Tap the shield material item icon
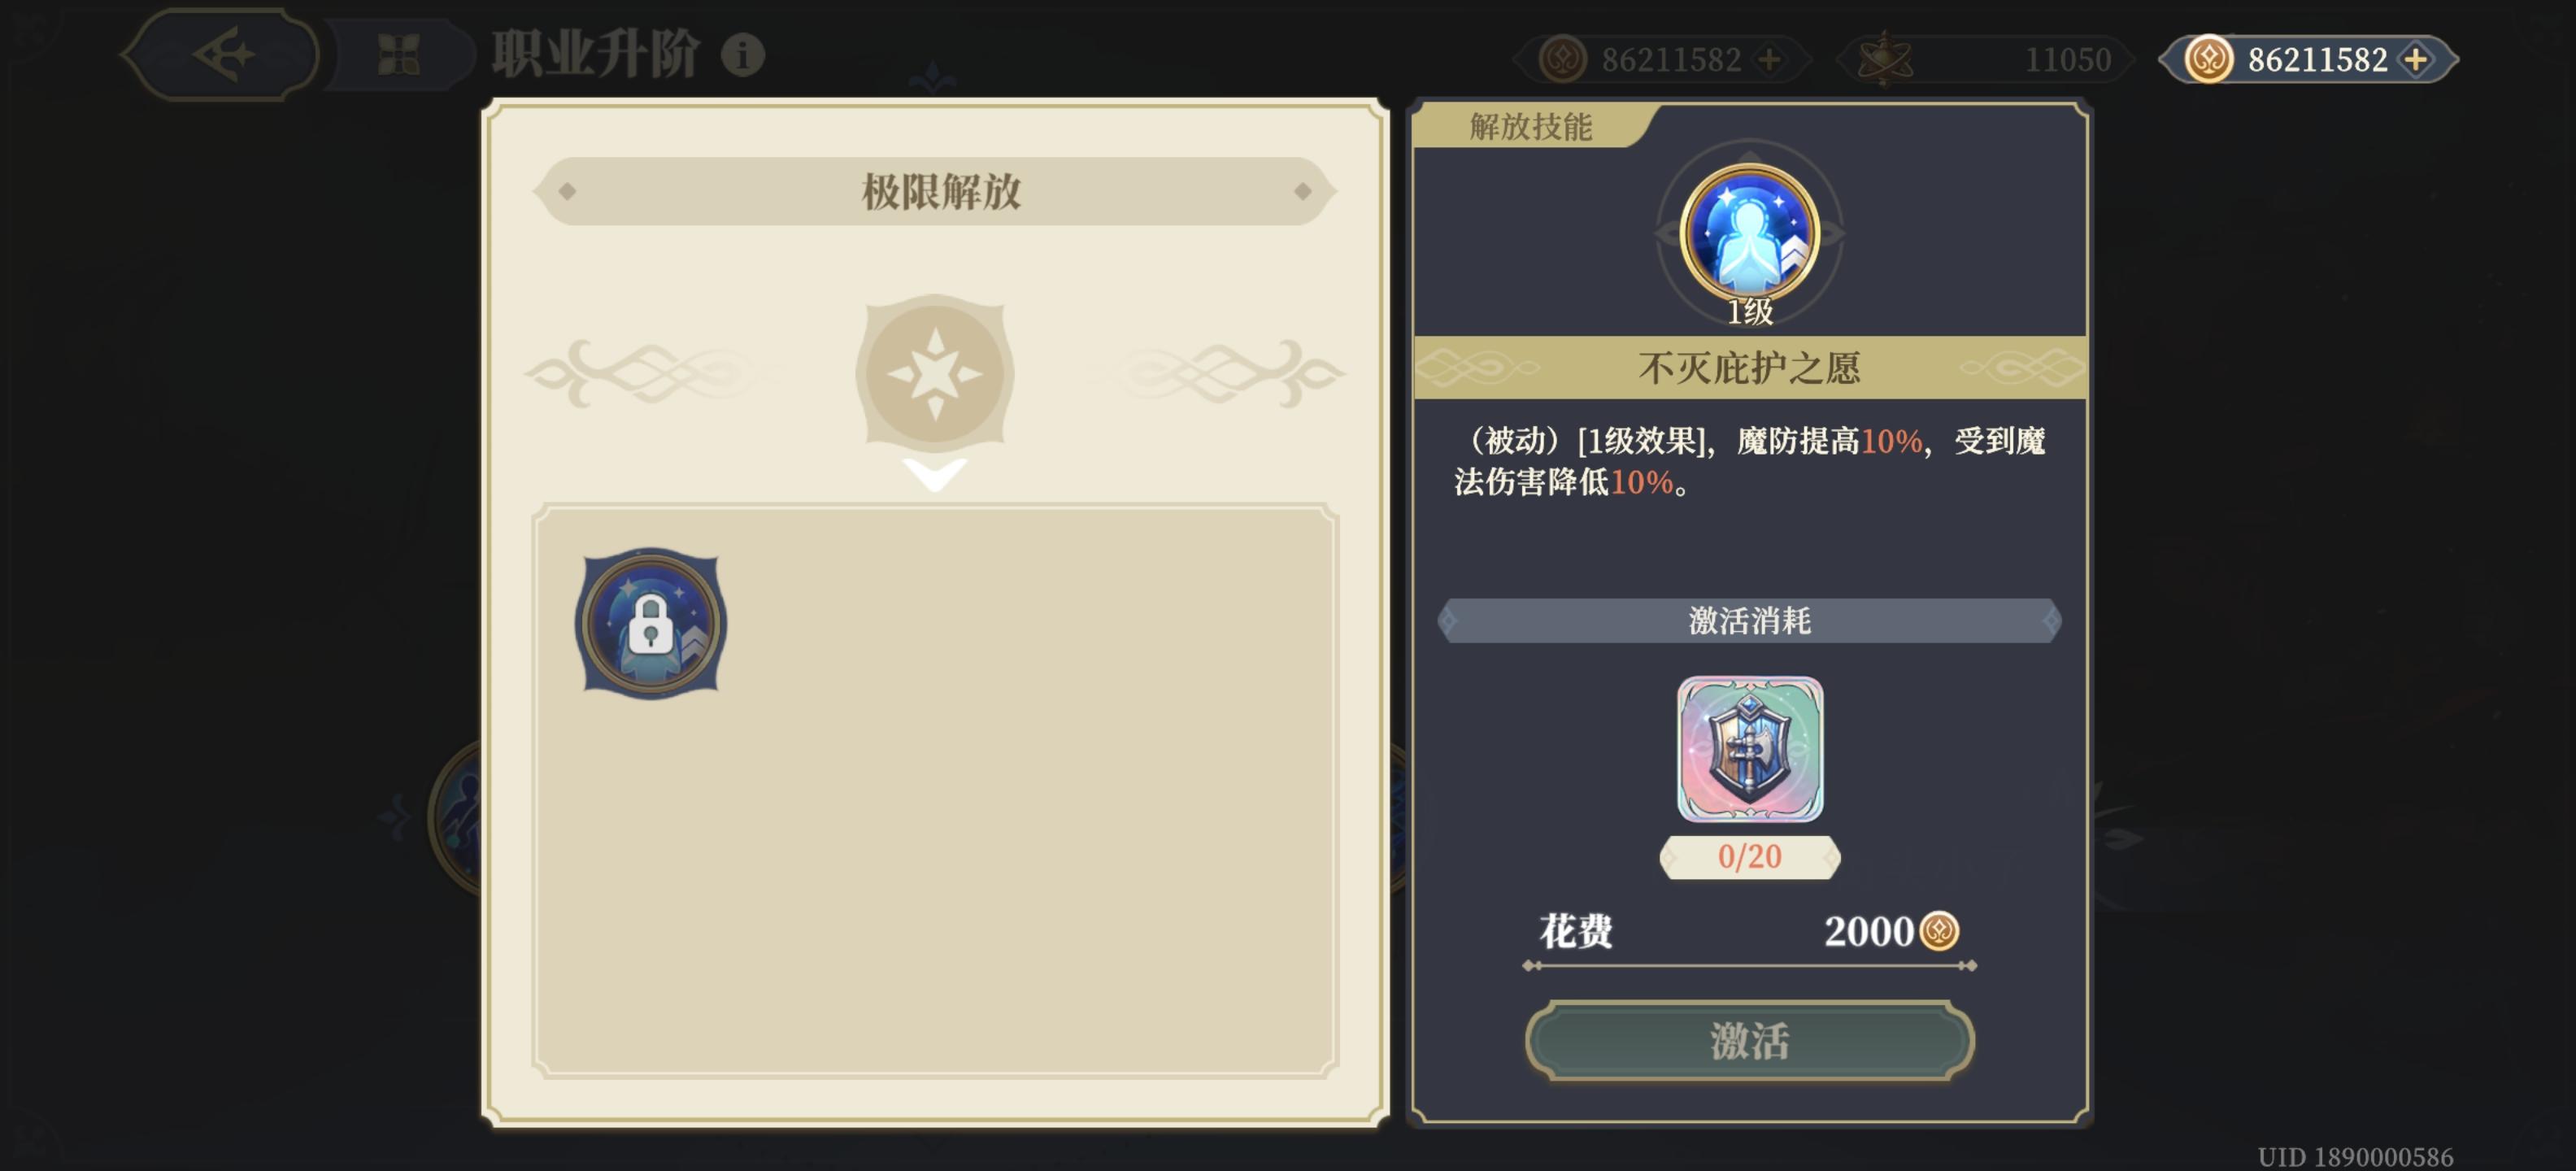 [1750, 749]
